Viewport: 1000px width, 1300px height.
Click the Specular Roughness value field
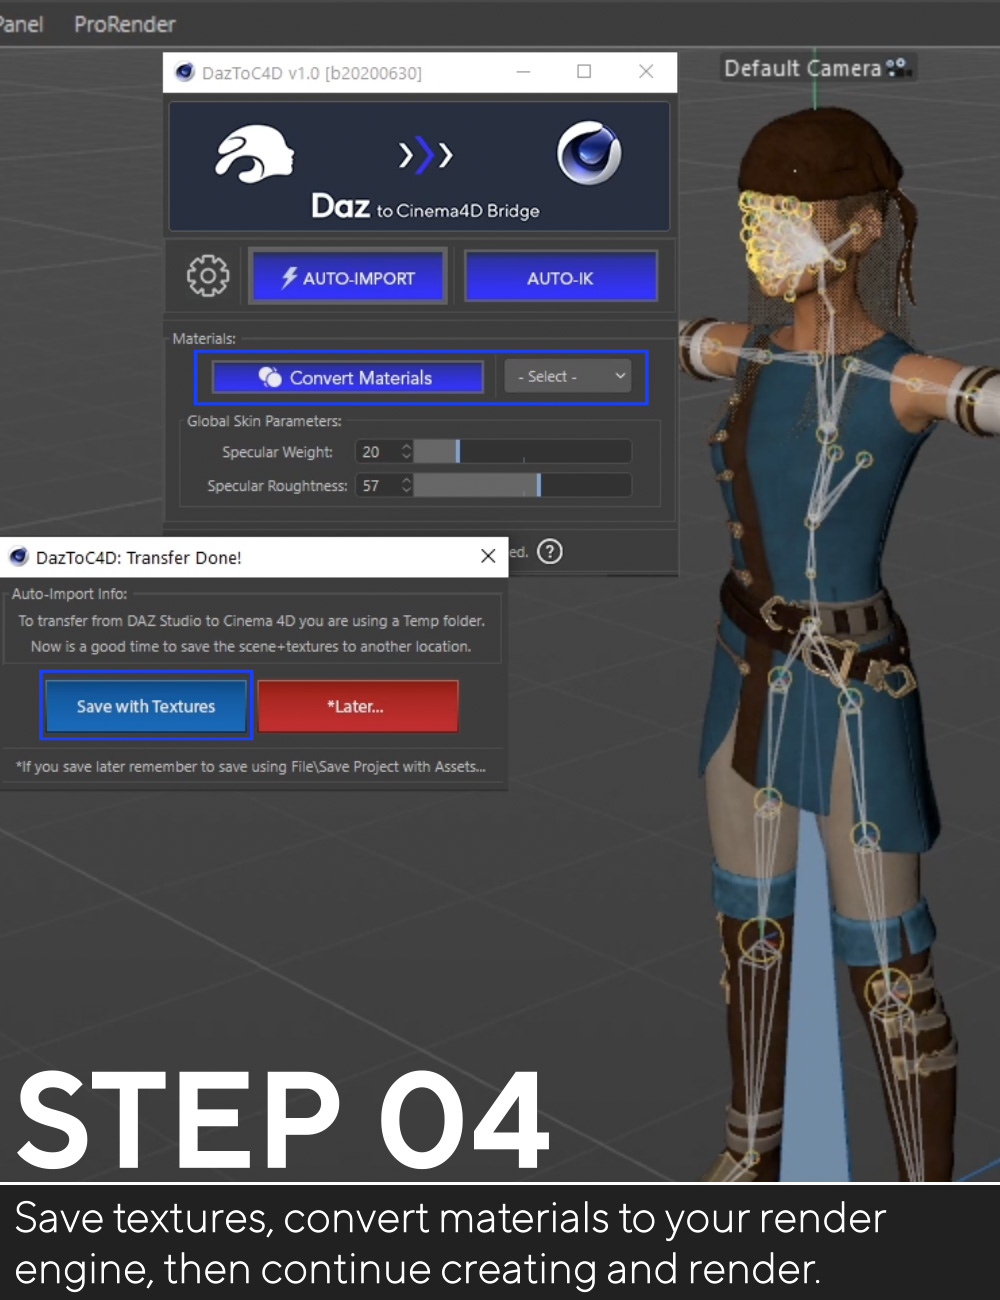click(377, 486)
